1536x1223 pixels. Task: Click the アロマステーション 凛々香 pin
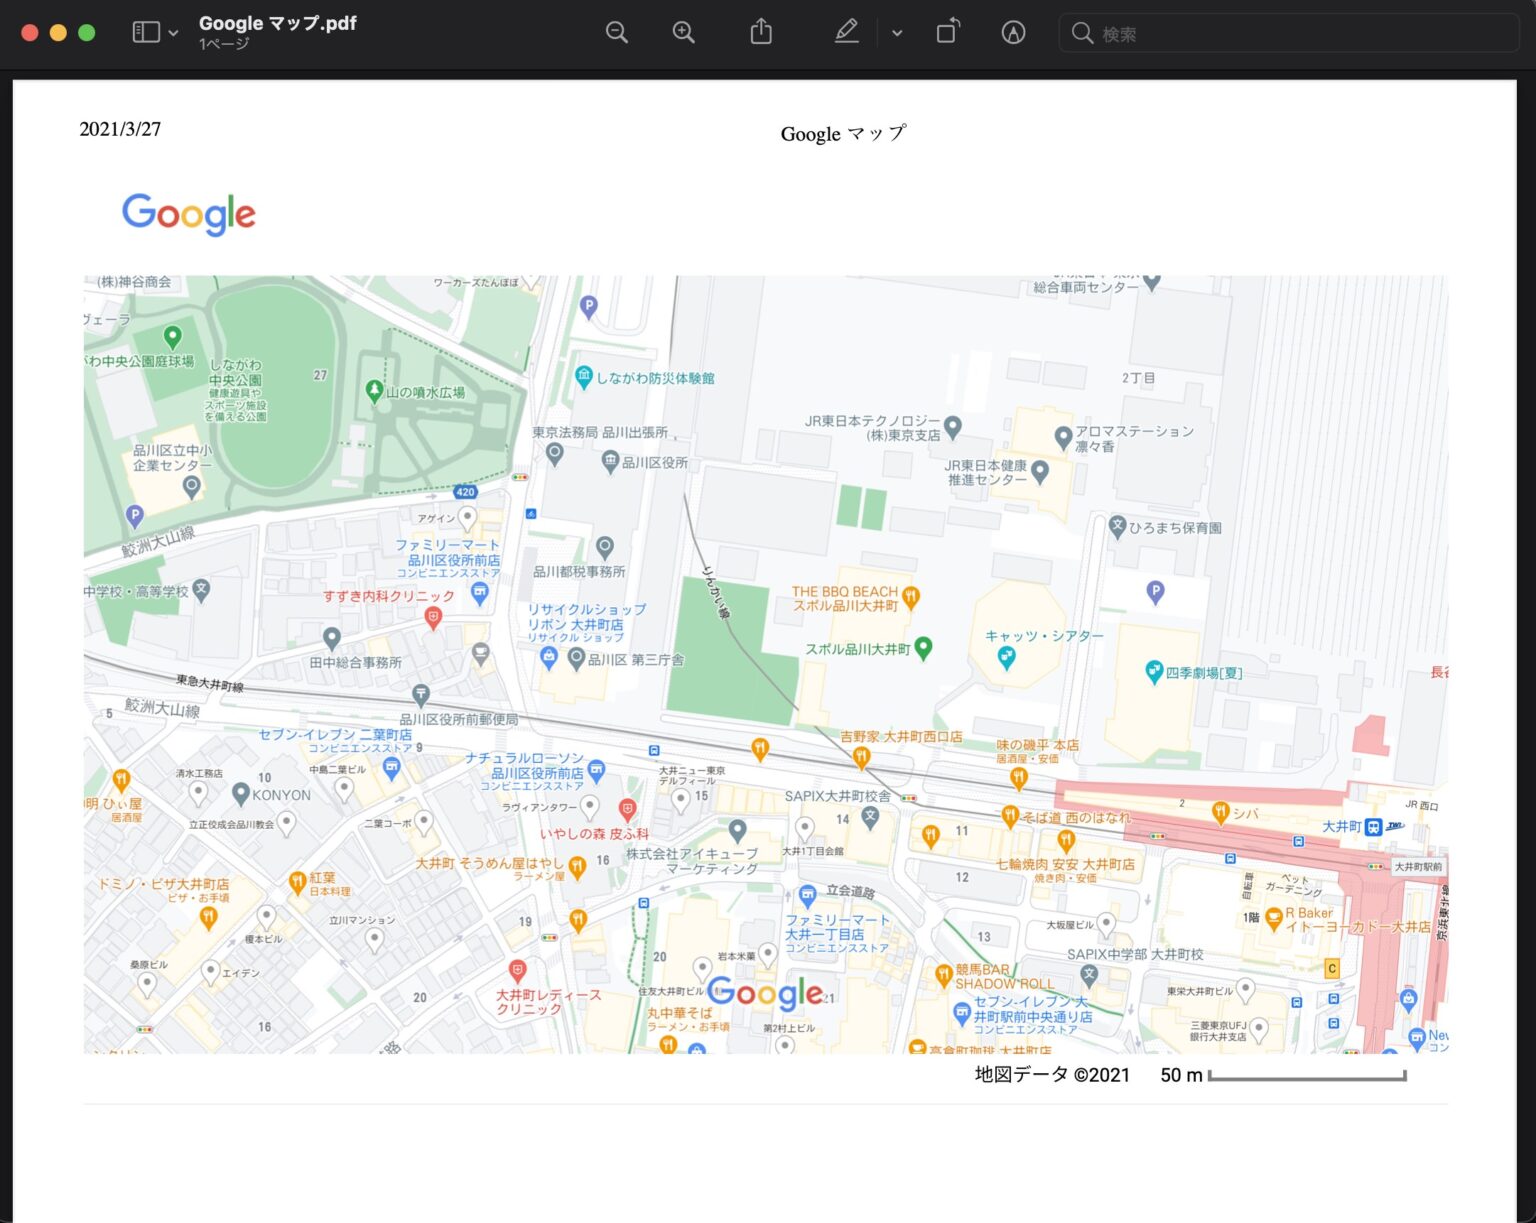click(x=1063, y=437)
